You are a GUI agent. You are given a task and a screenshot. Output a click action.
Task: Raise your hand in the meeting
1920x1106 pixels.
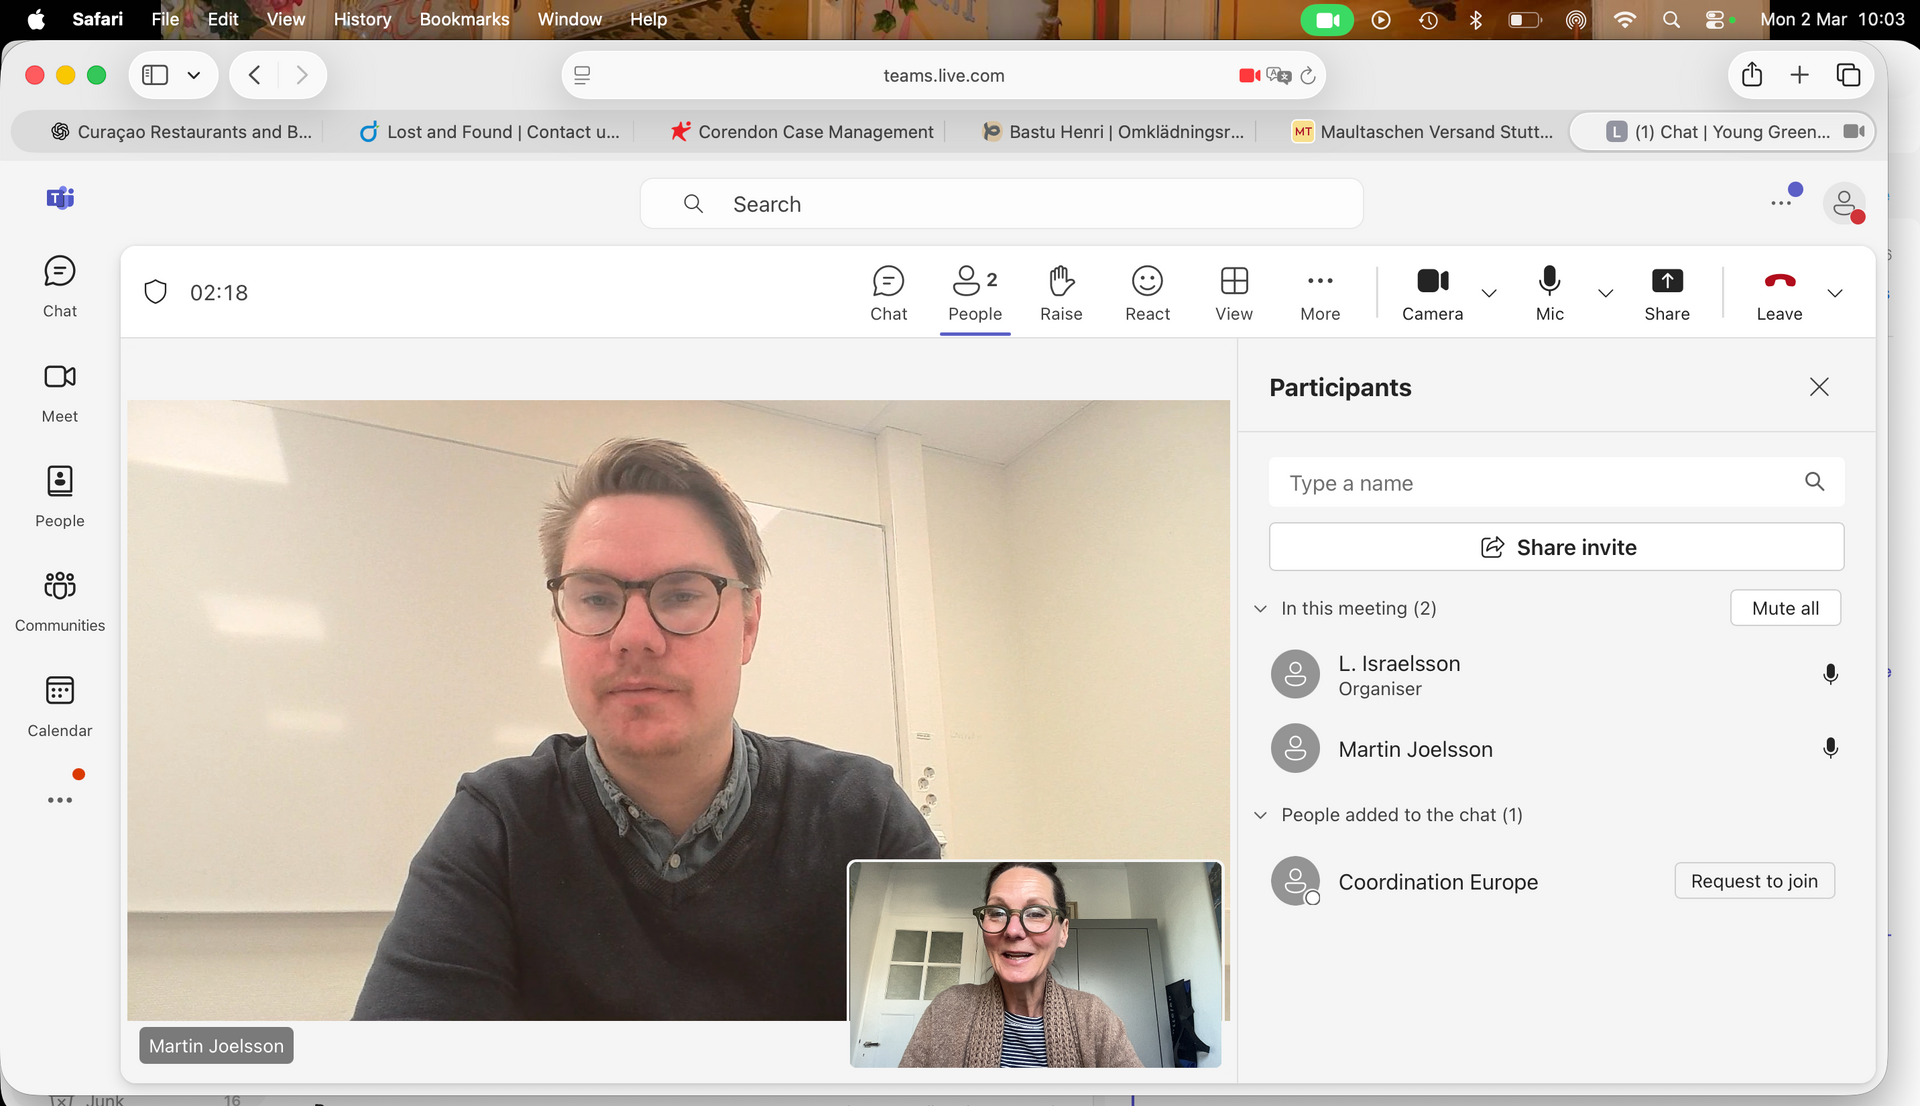[x=1061, y=293]
